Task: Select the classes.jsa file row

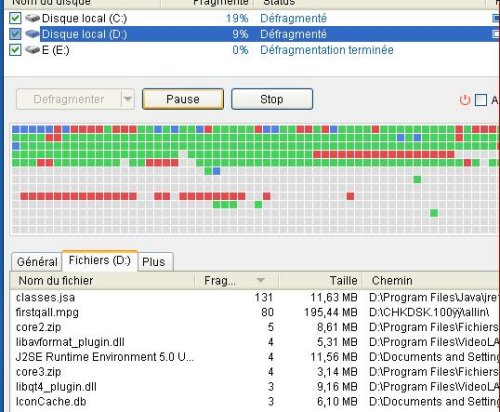Action: 255,297
